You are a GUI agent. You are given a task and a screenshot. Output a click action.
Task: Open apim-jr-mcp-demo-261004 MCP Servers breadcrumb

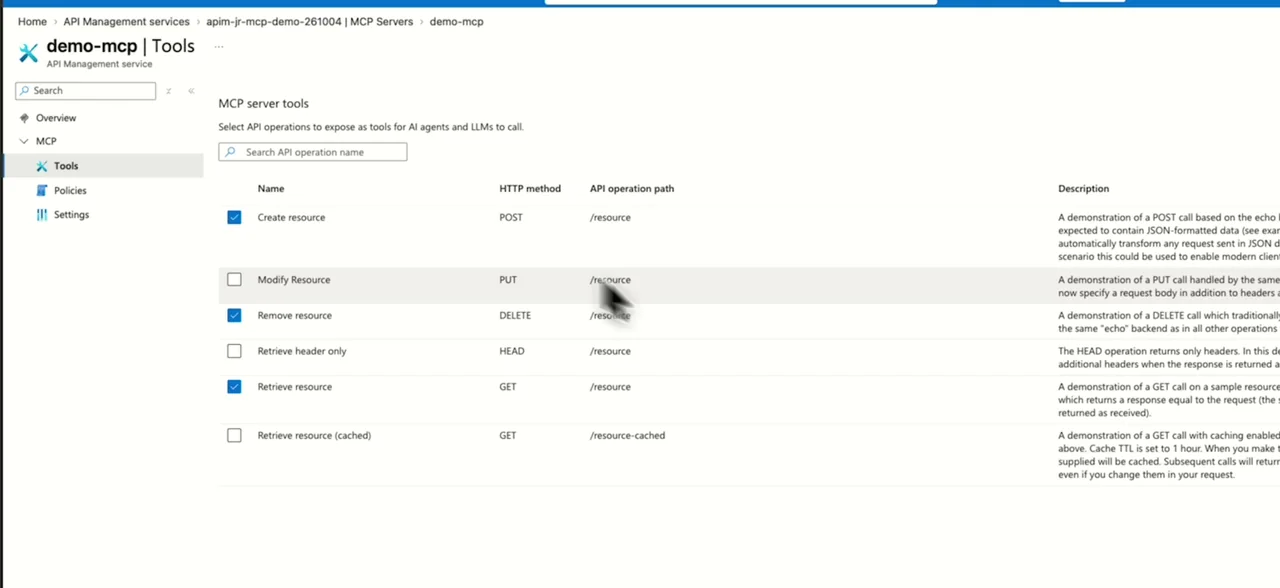[309, 22]
